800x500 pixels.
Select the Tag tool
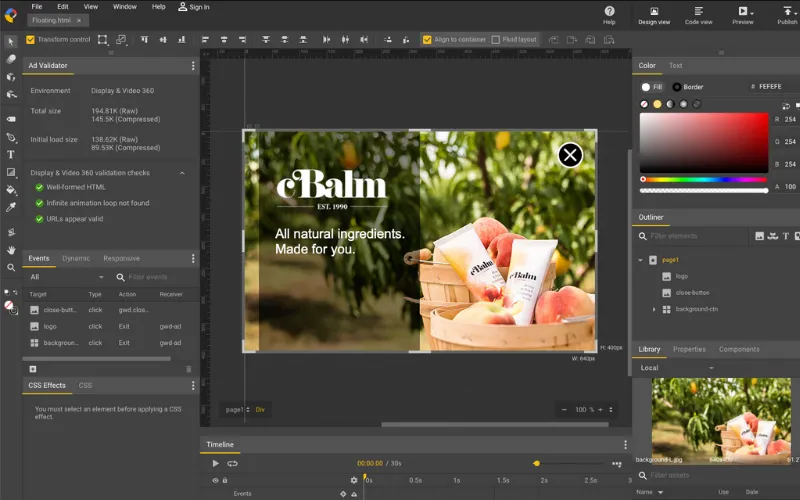click(11, 119)
